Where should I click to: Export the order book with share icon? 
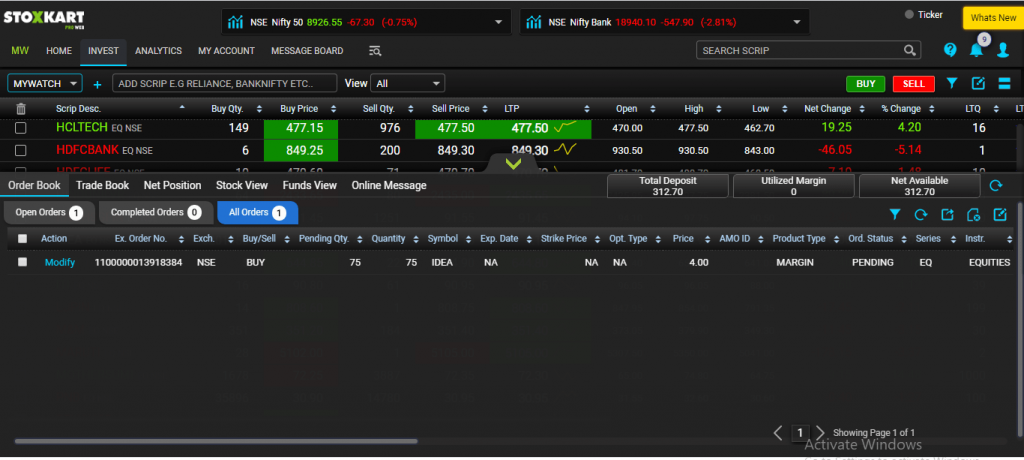coord(947,214)
